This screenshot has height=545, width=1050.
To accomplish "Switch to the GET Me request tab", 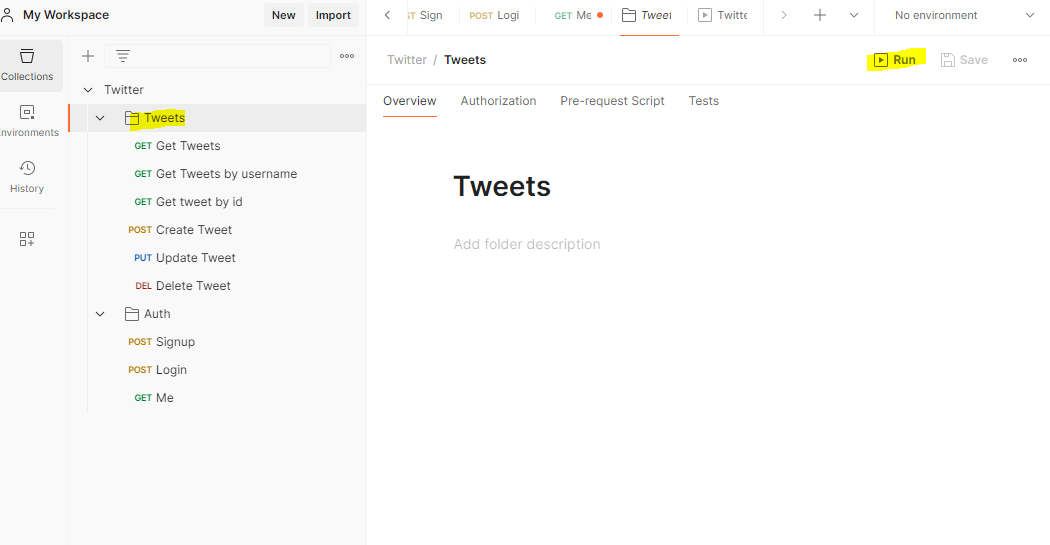I will 573,15.
